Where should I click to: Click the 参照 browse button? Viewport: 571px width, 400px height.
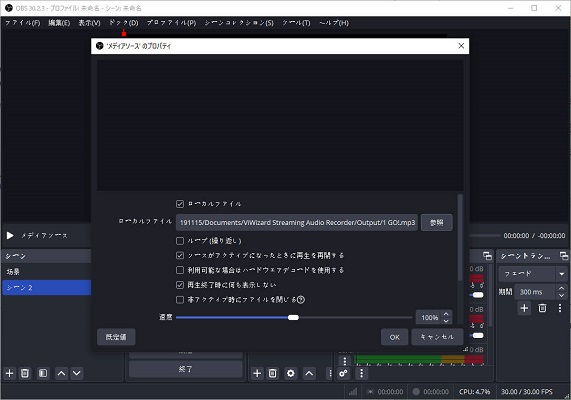437,222
